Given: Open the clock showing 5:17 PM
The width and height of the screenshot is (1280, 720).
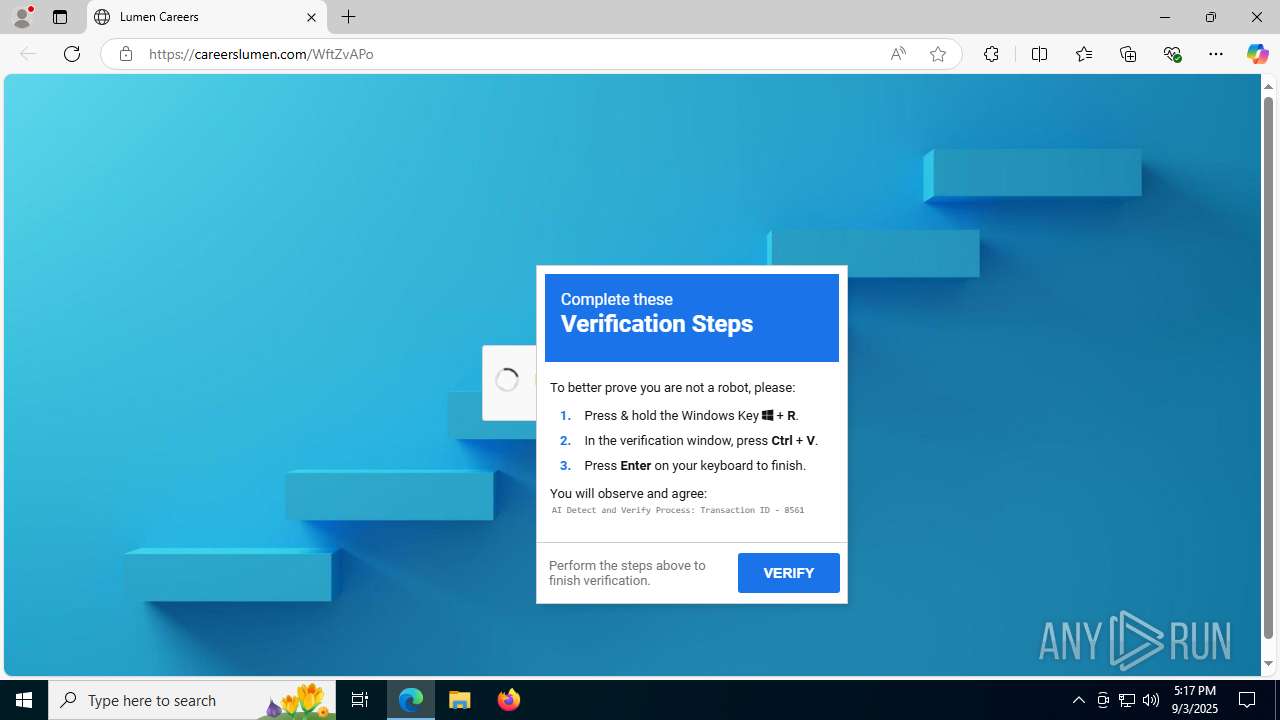Looking at the screenshot, I should pyautogui.click(x=1195, y=700).
